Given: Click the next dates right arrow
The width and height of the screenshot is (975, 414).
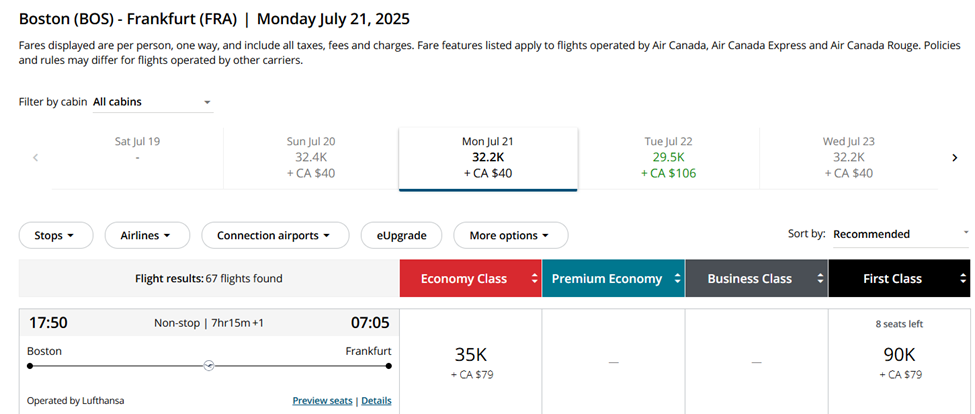Looking at the screenshot, I should 954,157.
